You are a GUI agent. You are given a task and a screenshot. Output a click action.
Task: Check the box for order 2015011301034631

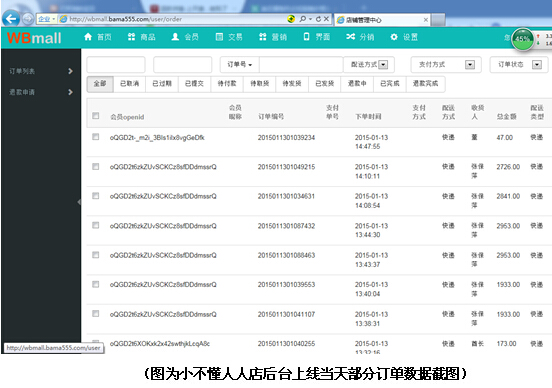(x=95, y=196)
